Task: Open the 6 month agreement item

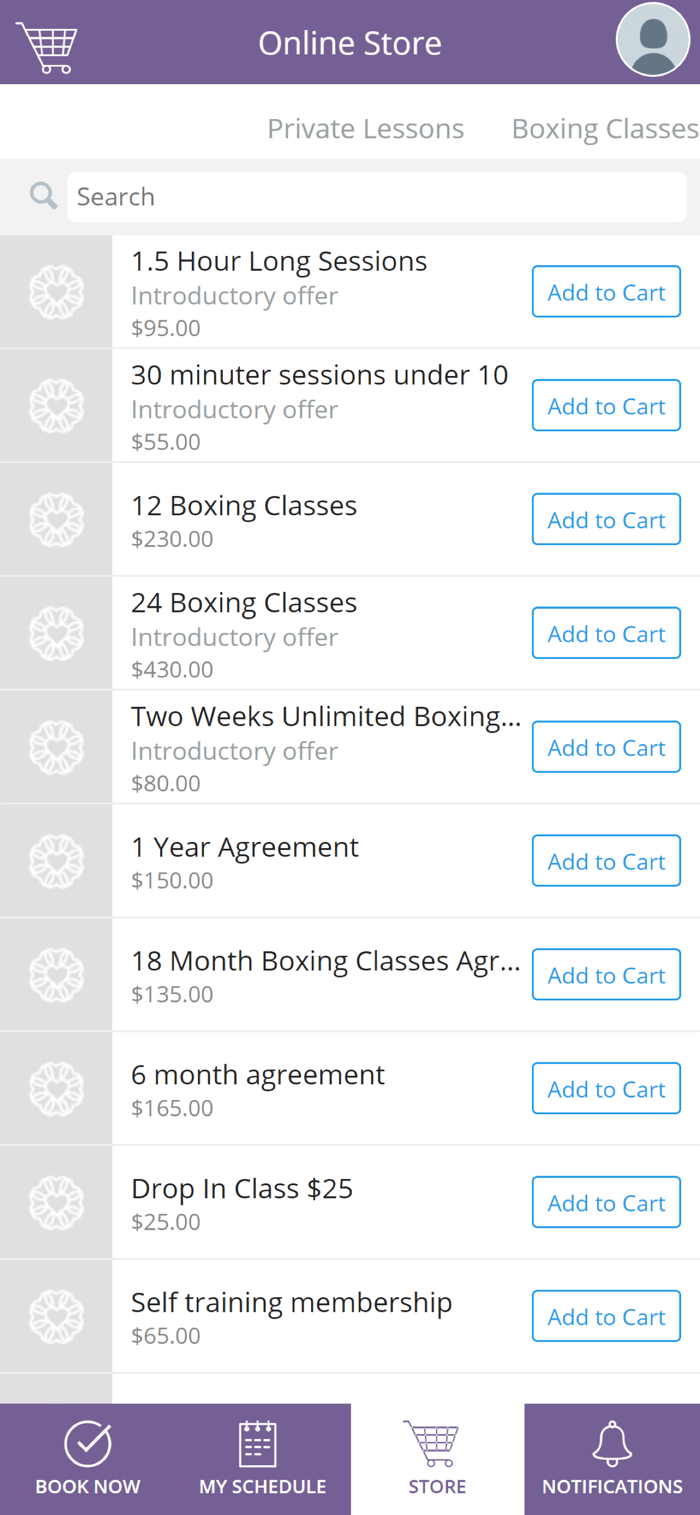Action: point(350,1089)
